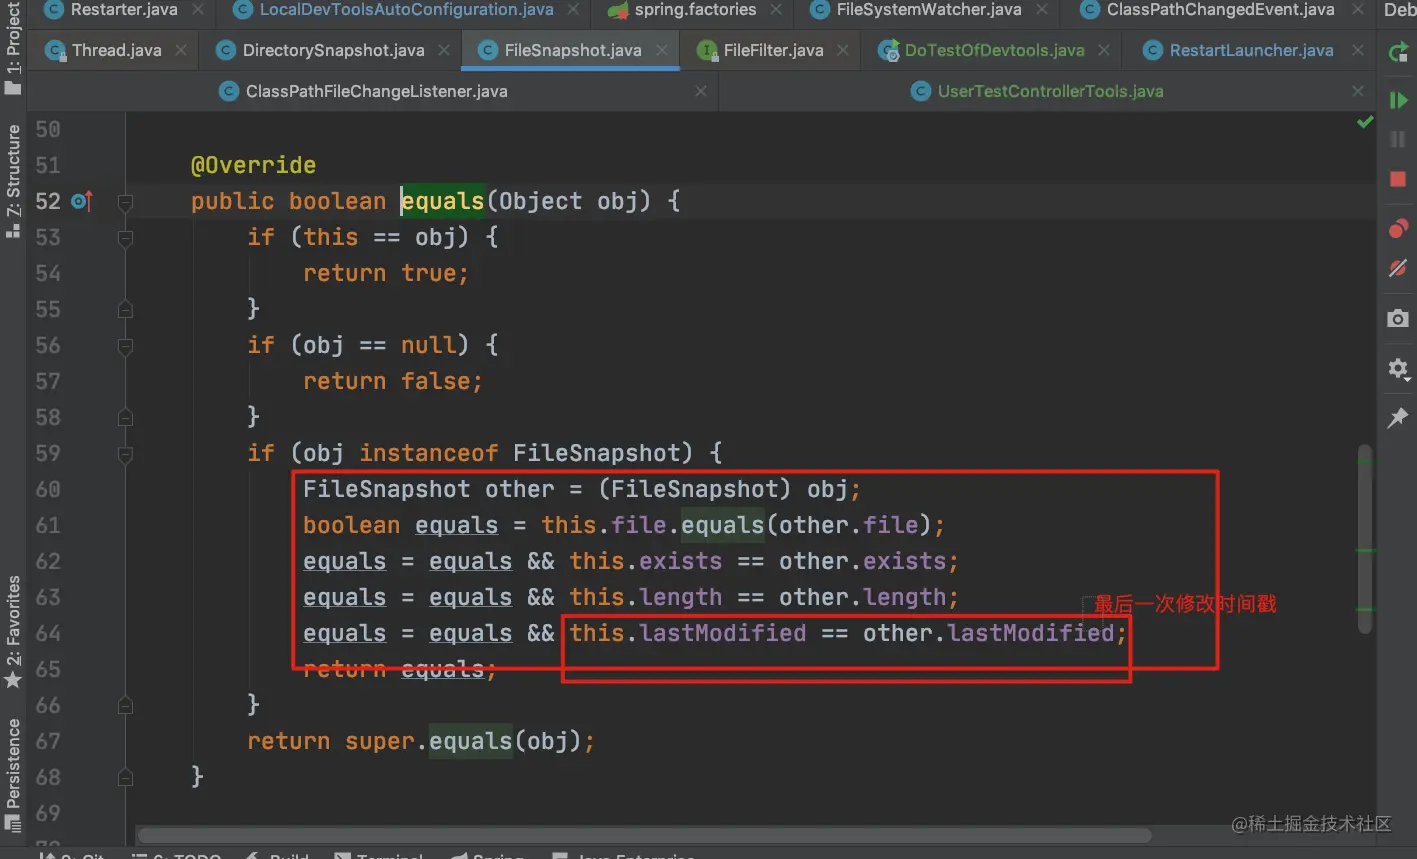
Task: Collapse method end fold at line 68
Action: [x=125, y=778]
